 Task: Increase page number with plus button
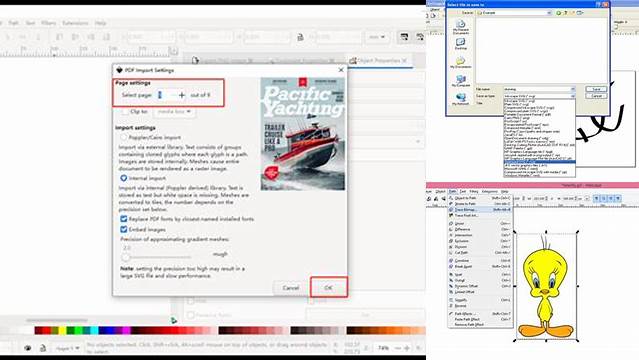click(182, 95)
